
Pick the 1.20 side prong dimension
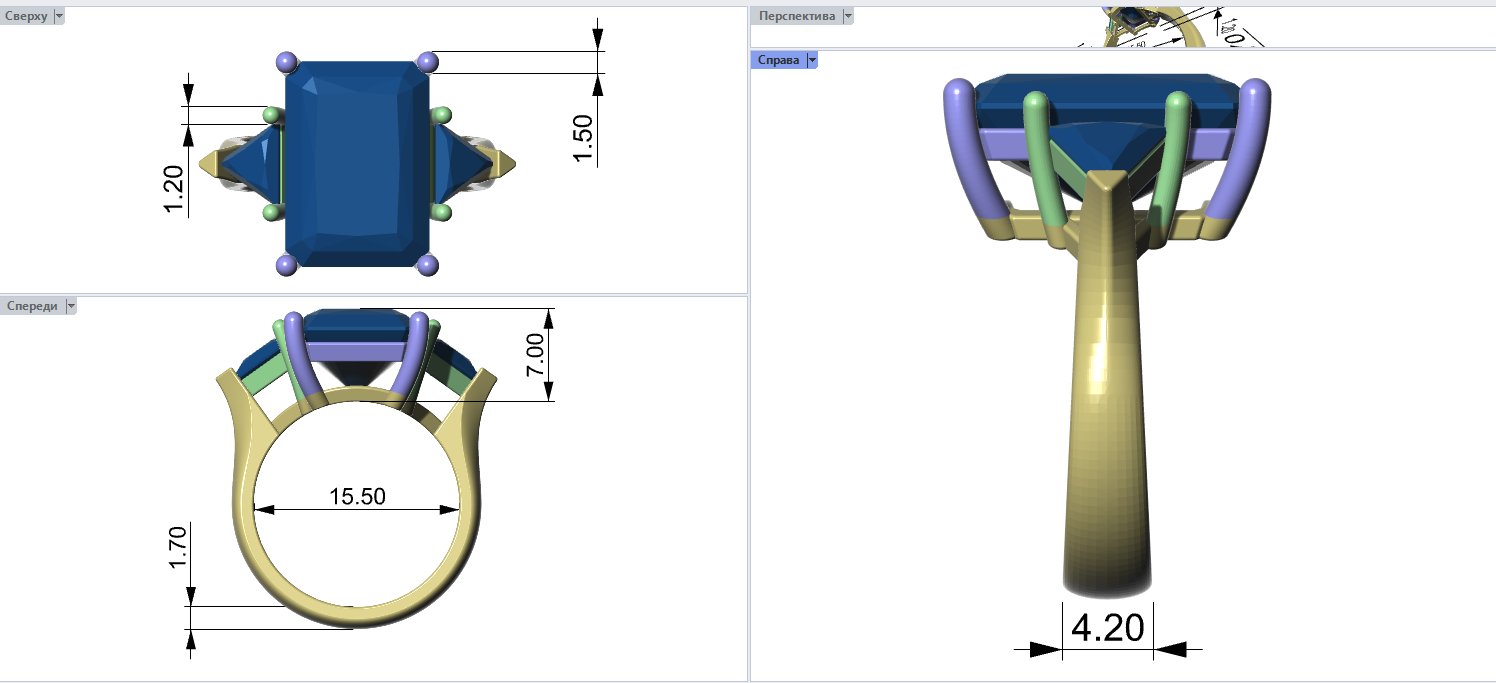tap(174, 189)
